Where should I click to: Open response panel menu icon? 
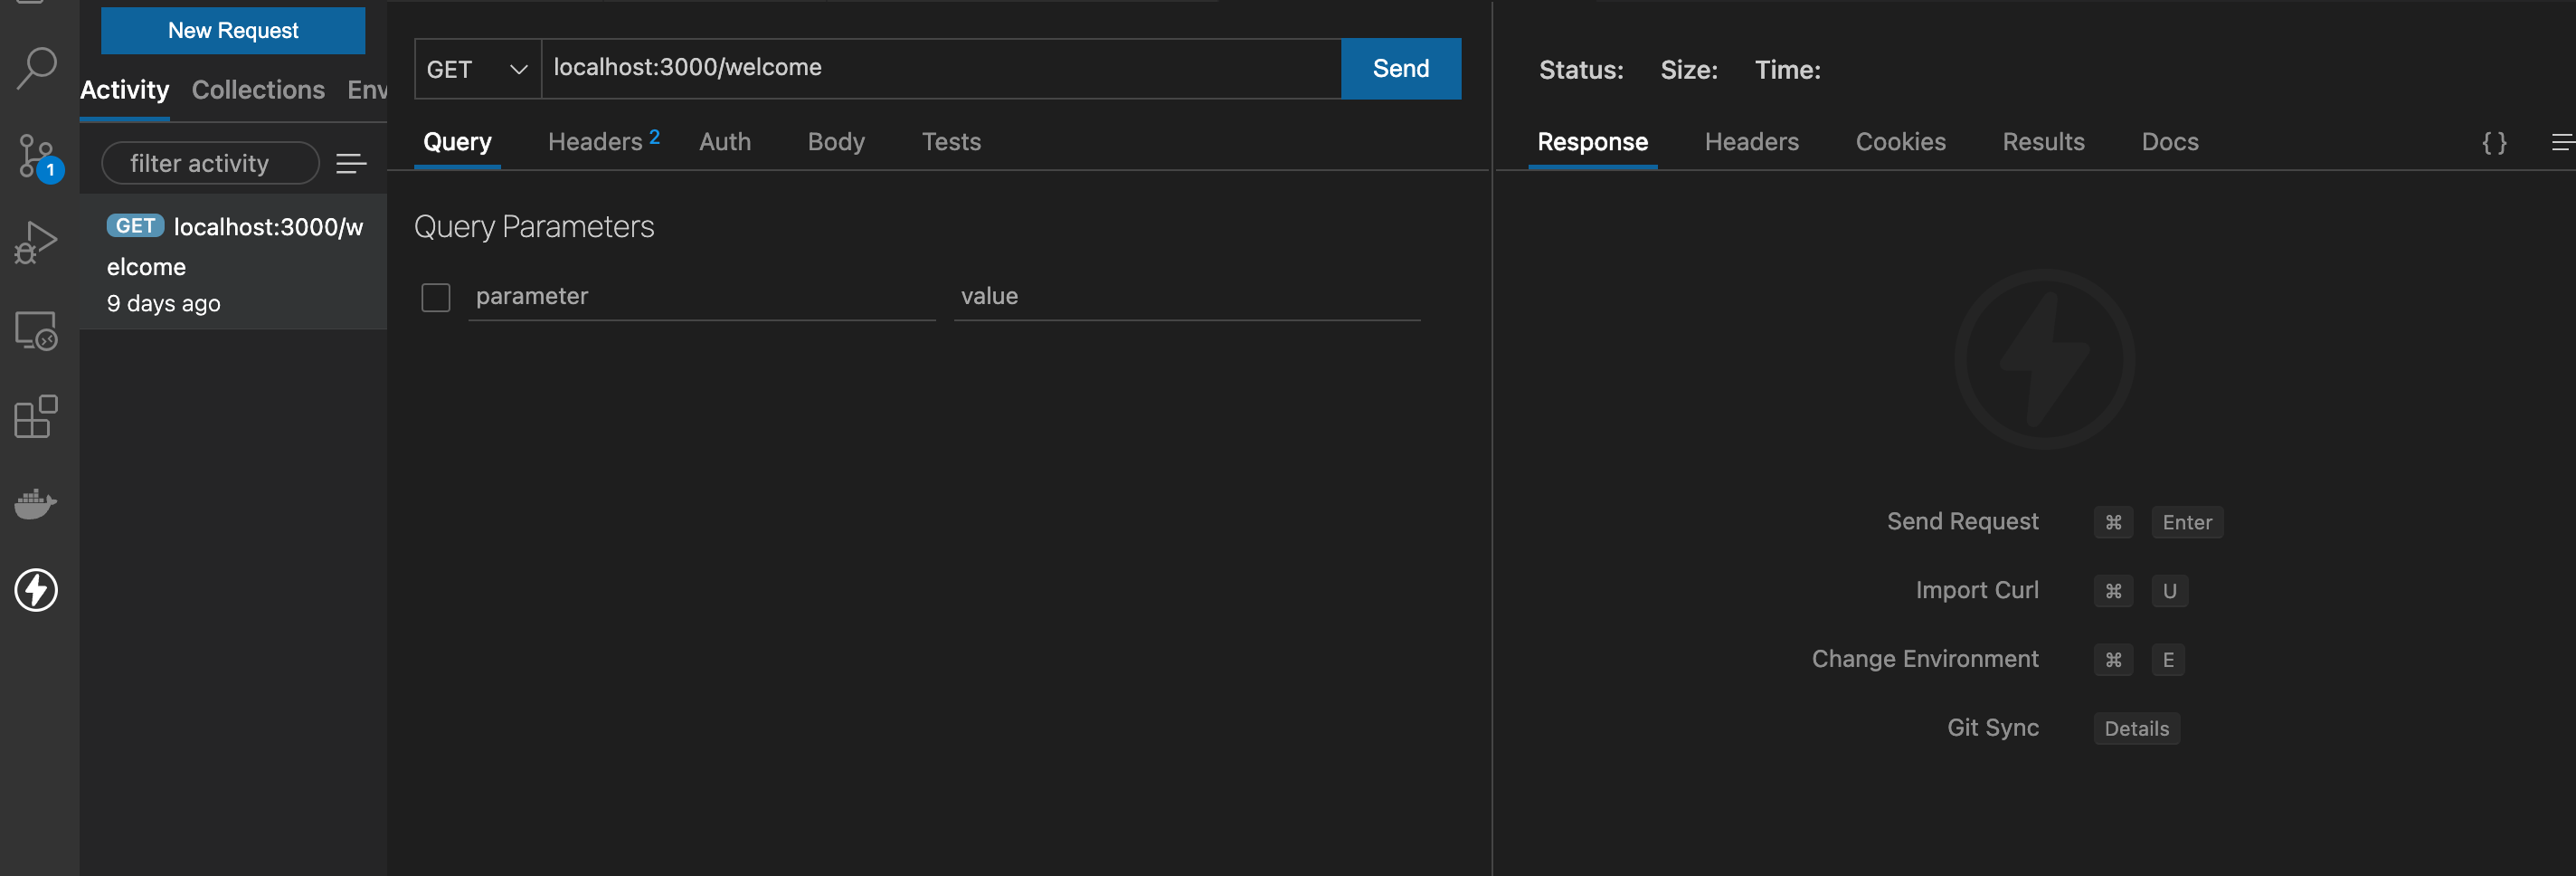[x=2563, y=142]
